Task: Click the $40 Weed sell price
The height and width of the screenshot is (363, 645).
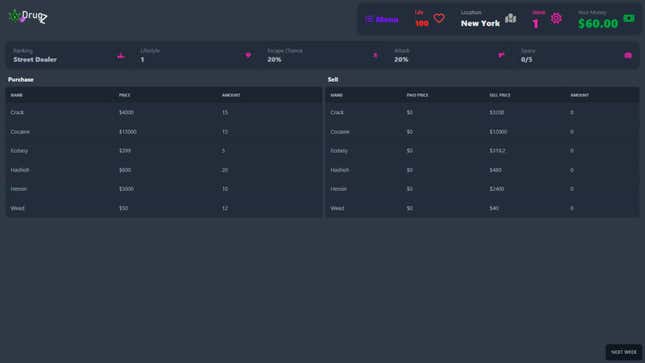Action: click(x=494, y=208)
